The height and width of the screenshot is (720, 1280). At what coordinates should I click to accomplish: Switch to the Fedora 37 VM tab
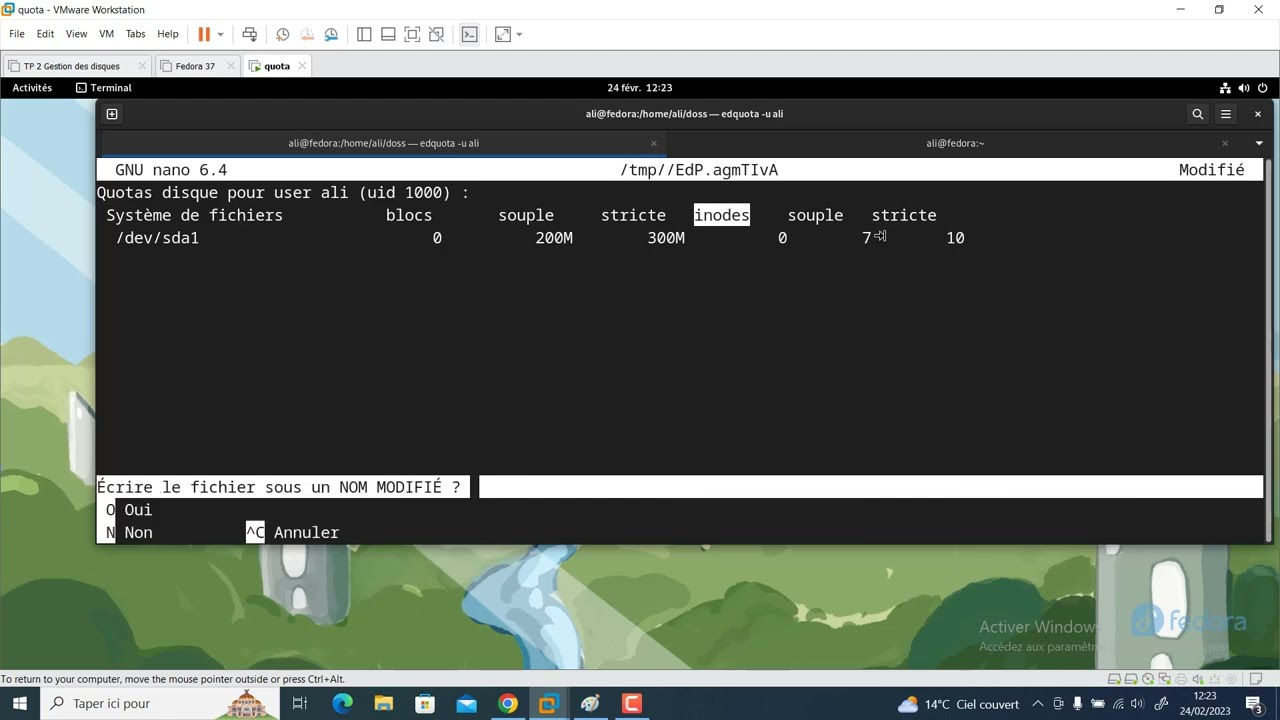(195, 66)
